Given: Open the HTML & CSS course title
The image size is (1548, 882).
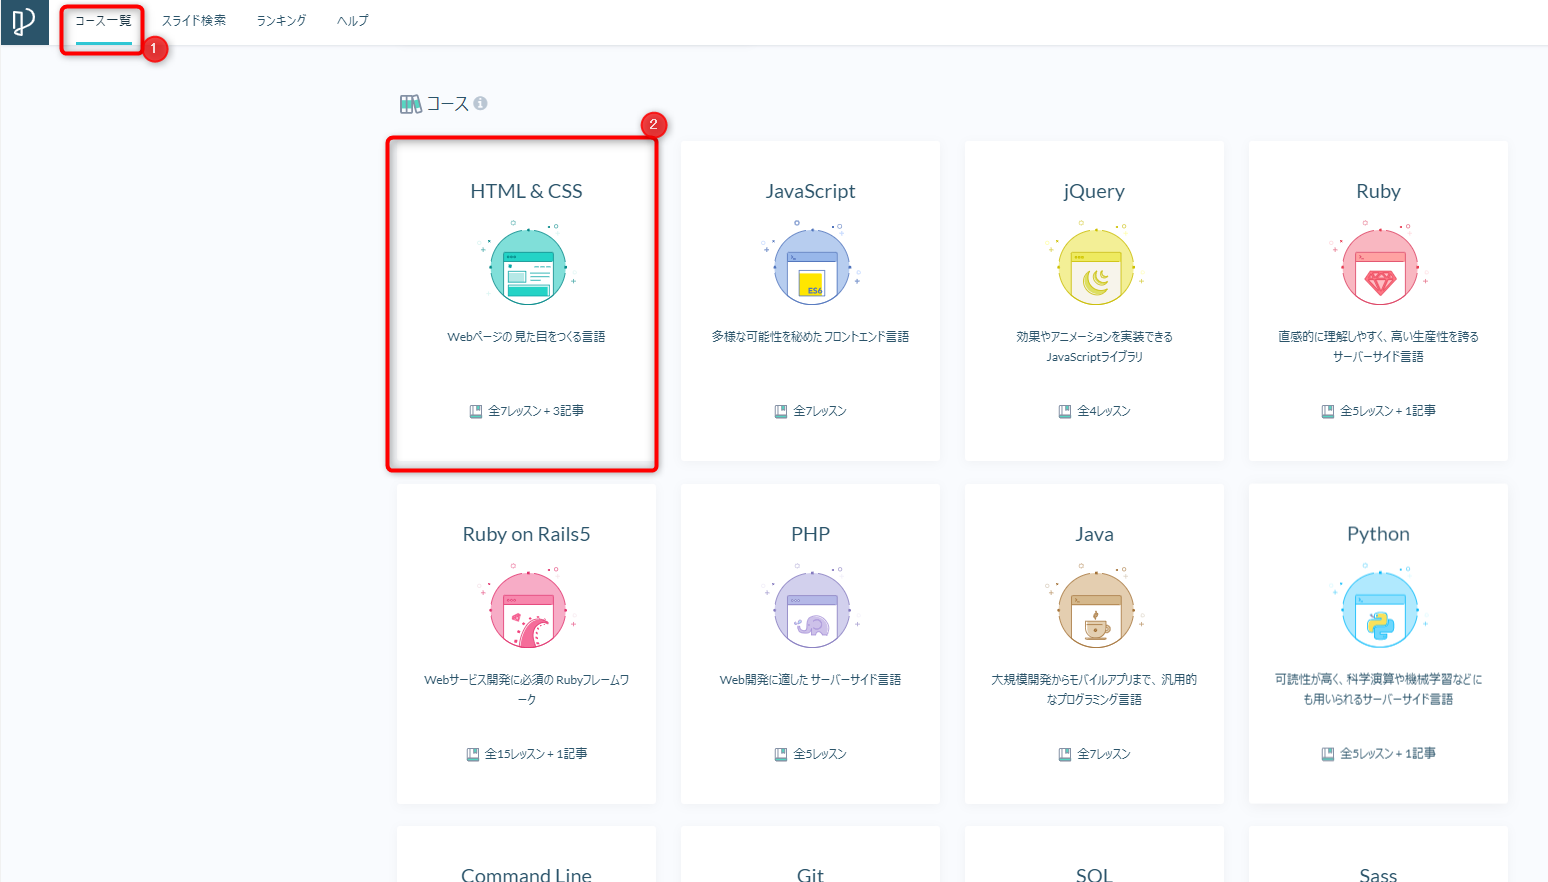Looking at the screenshot, I should 527,191.
